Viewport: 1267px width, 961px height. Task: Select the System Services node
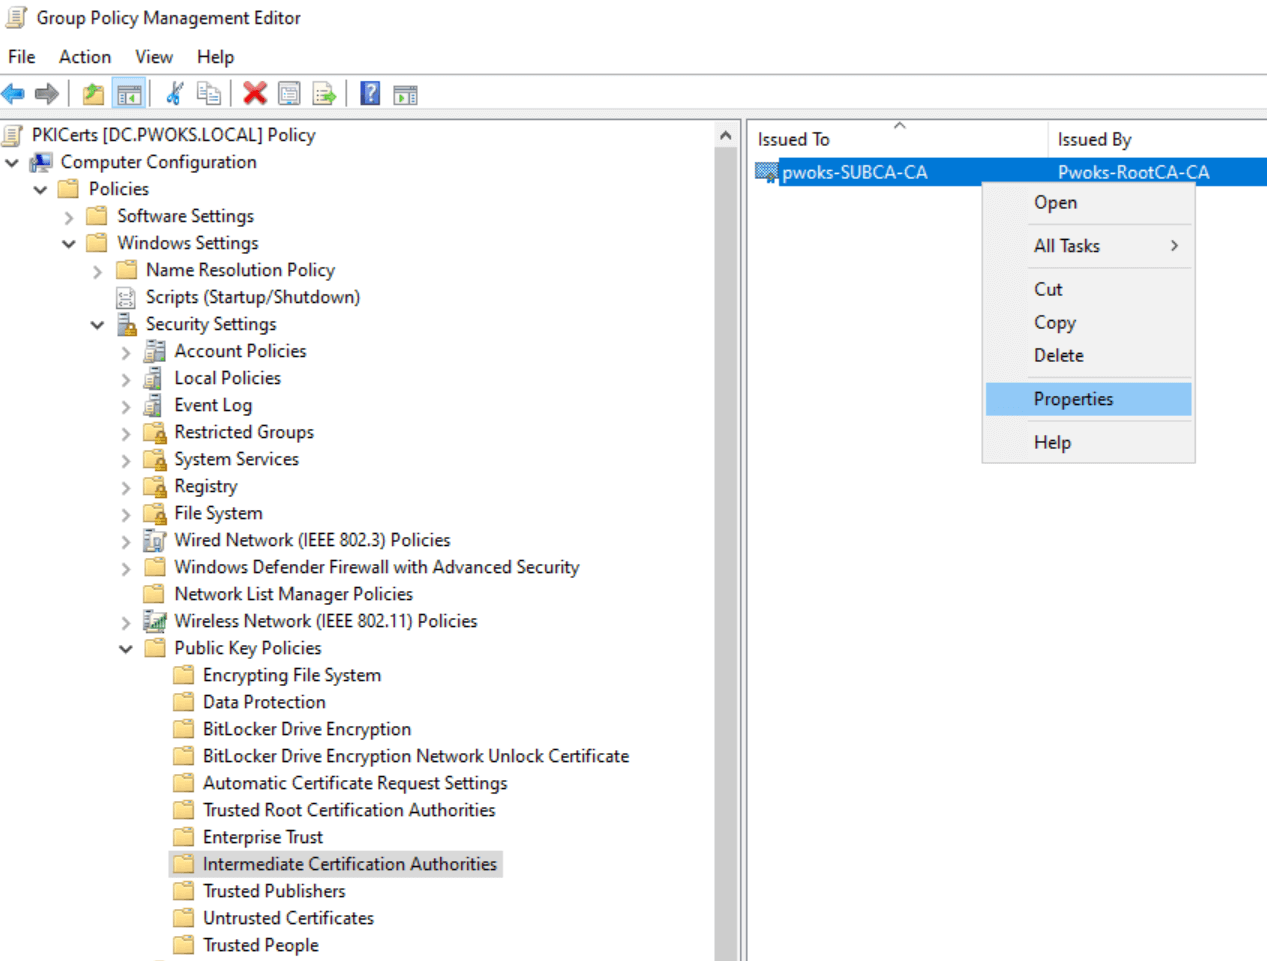point(236,459)
